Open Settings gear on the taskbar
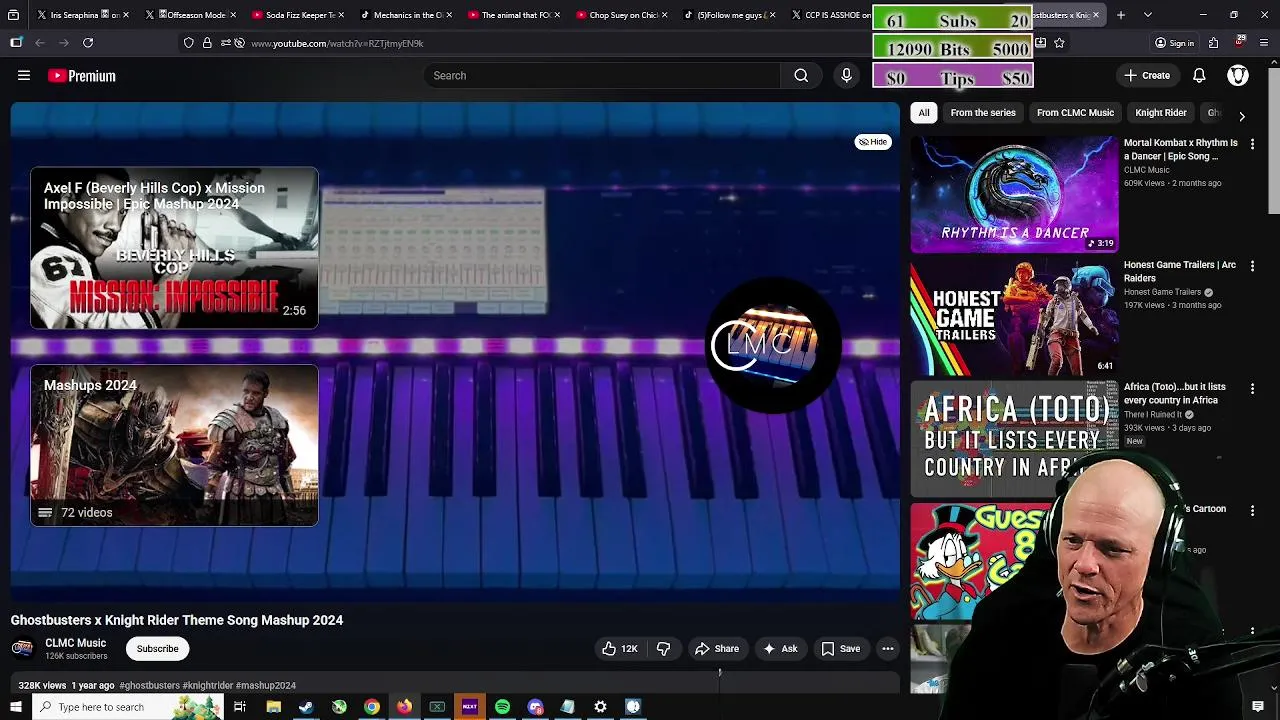1280x720 pixels. tap(600, 707)
